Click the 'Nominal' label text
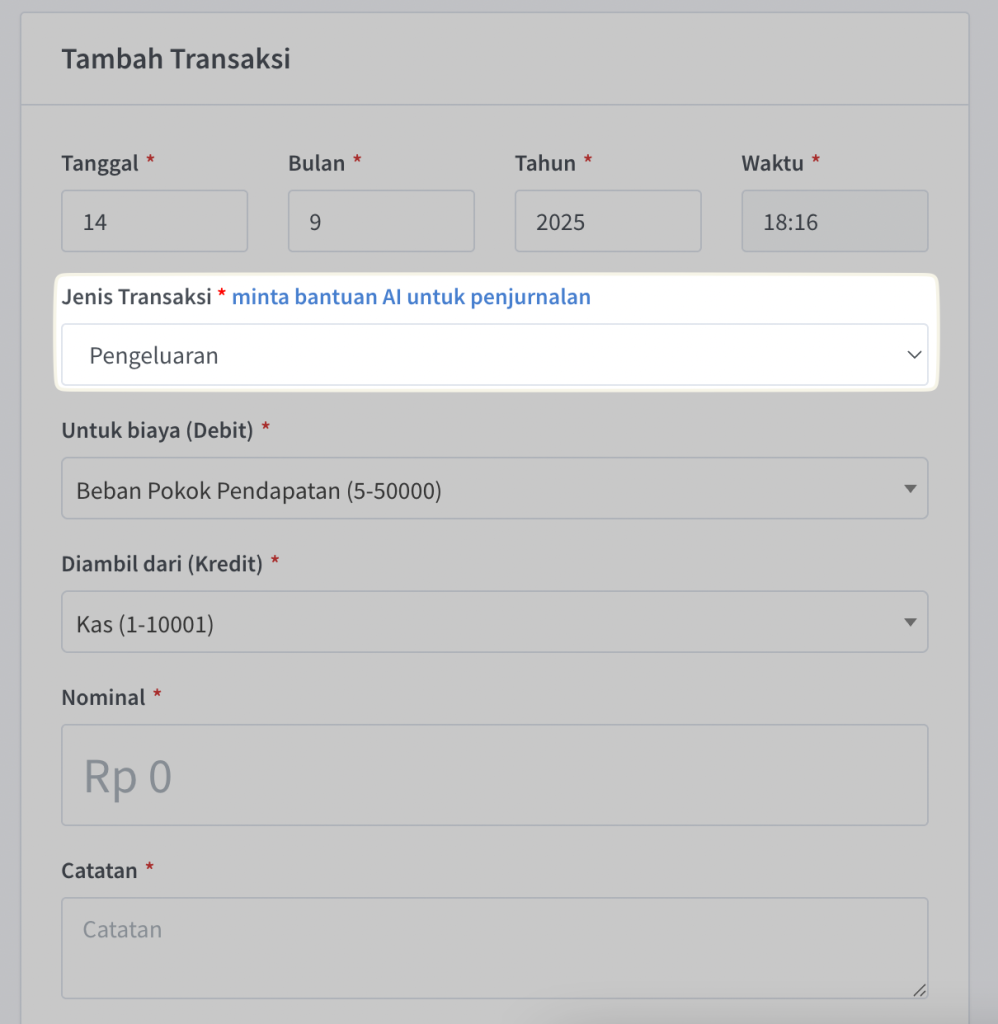This screenshot has height=1024, width=998. (103, 698)
